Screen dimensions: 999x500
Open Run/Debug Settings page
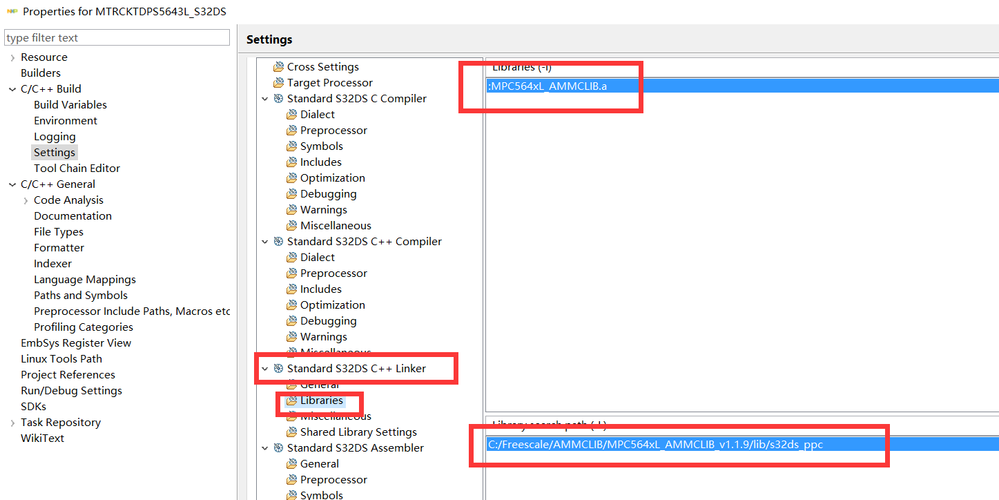pos(71,391)
